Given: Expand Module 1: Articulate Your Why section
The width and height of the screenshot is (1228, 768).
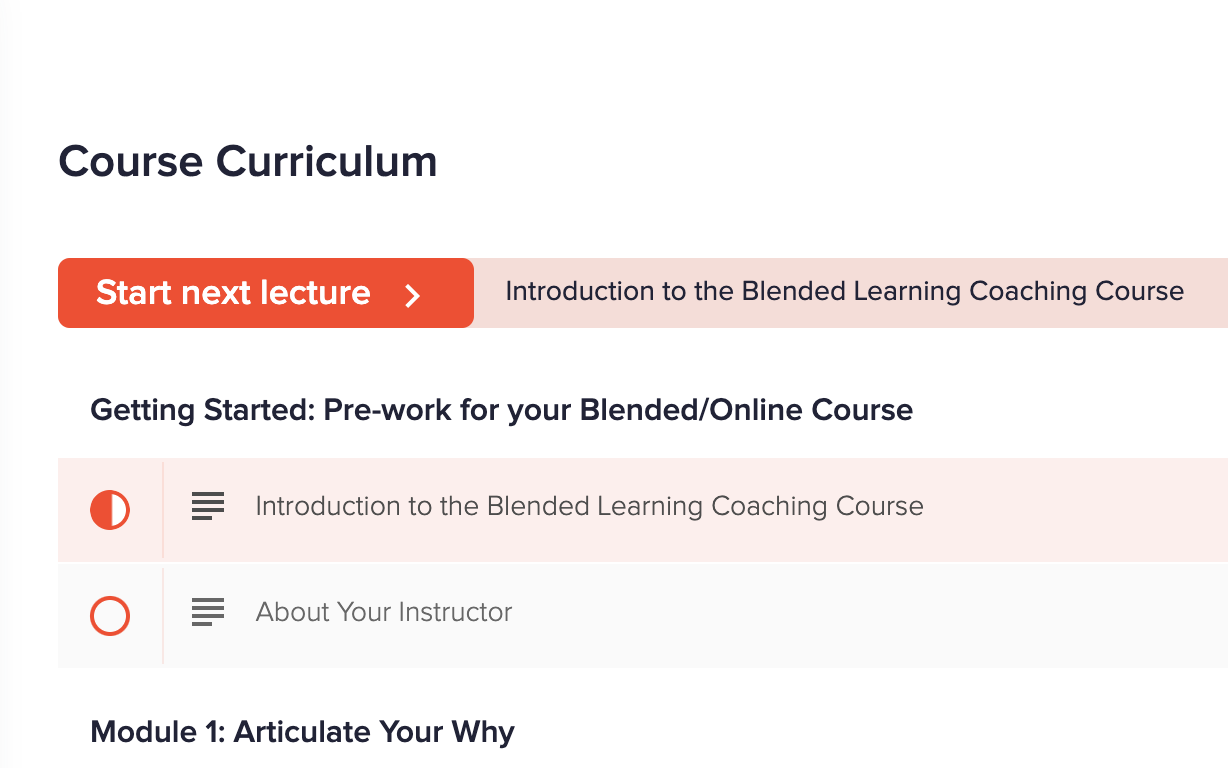Looking at the screenshot, I should (302, 732).
